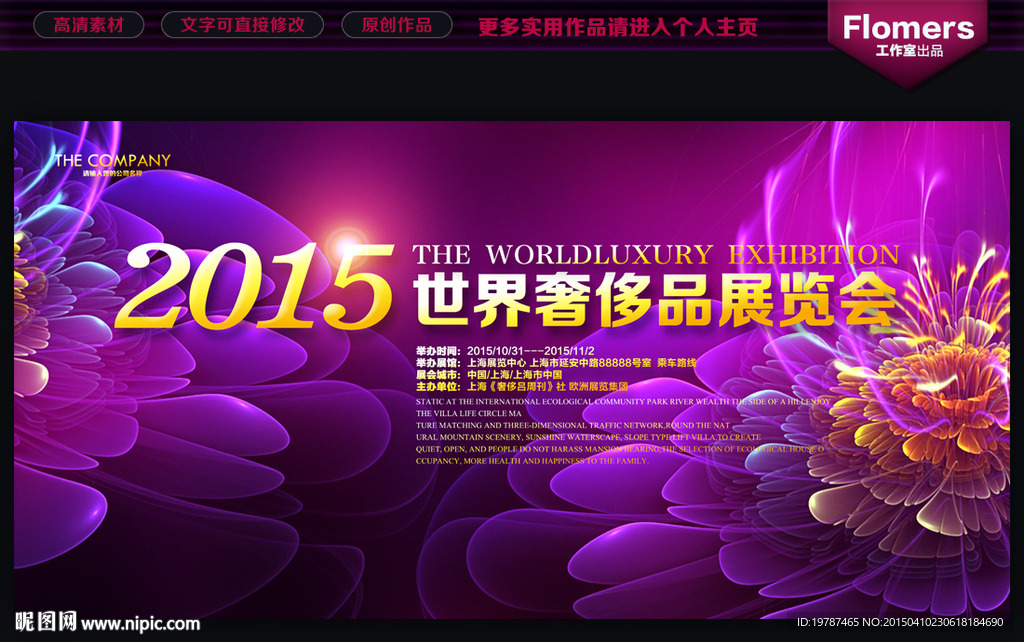Viewport: 1024px width, 642px height.
Task: Select the large golden 2015 heading
Action: click(255, 285)
